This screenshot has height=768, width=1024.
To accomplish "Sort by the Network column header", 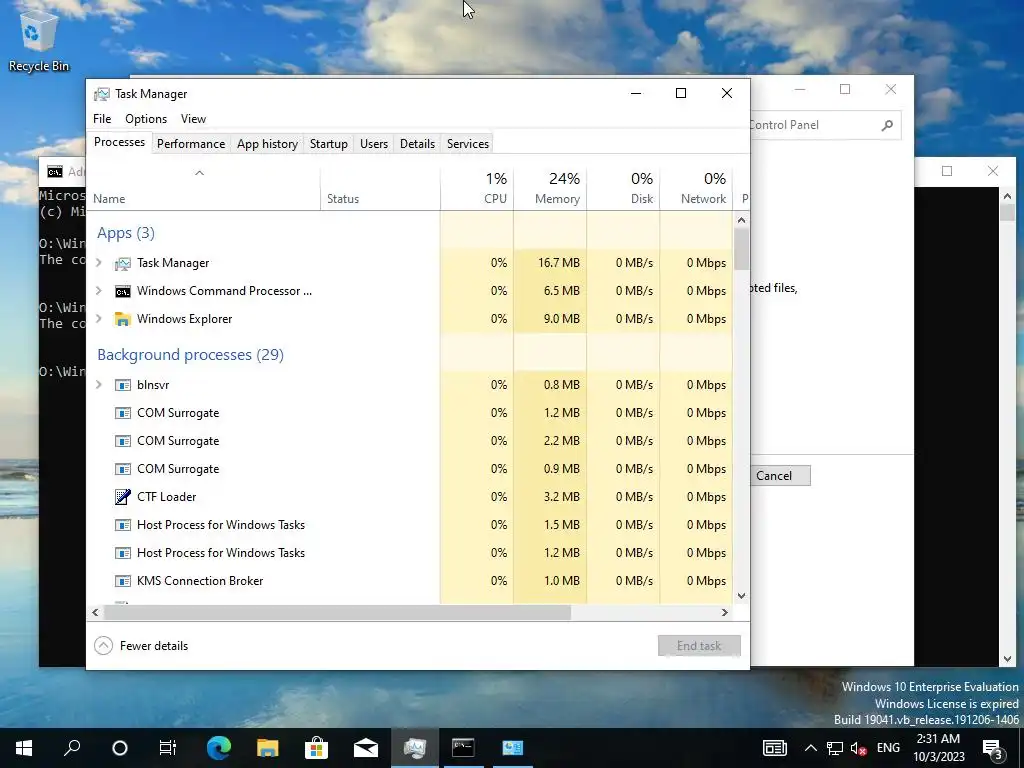I will coord(696,189).
